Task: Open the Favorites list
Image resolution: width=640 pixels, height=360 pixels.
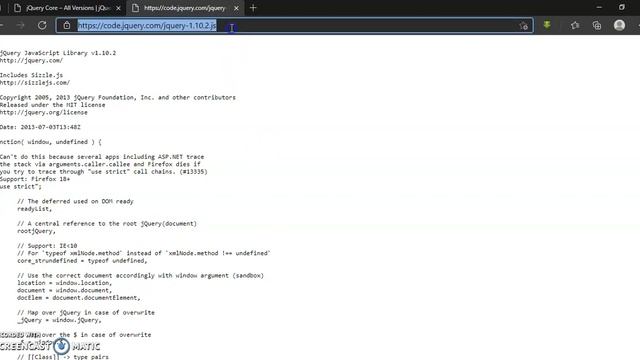Action: point(575,25)
